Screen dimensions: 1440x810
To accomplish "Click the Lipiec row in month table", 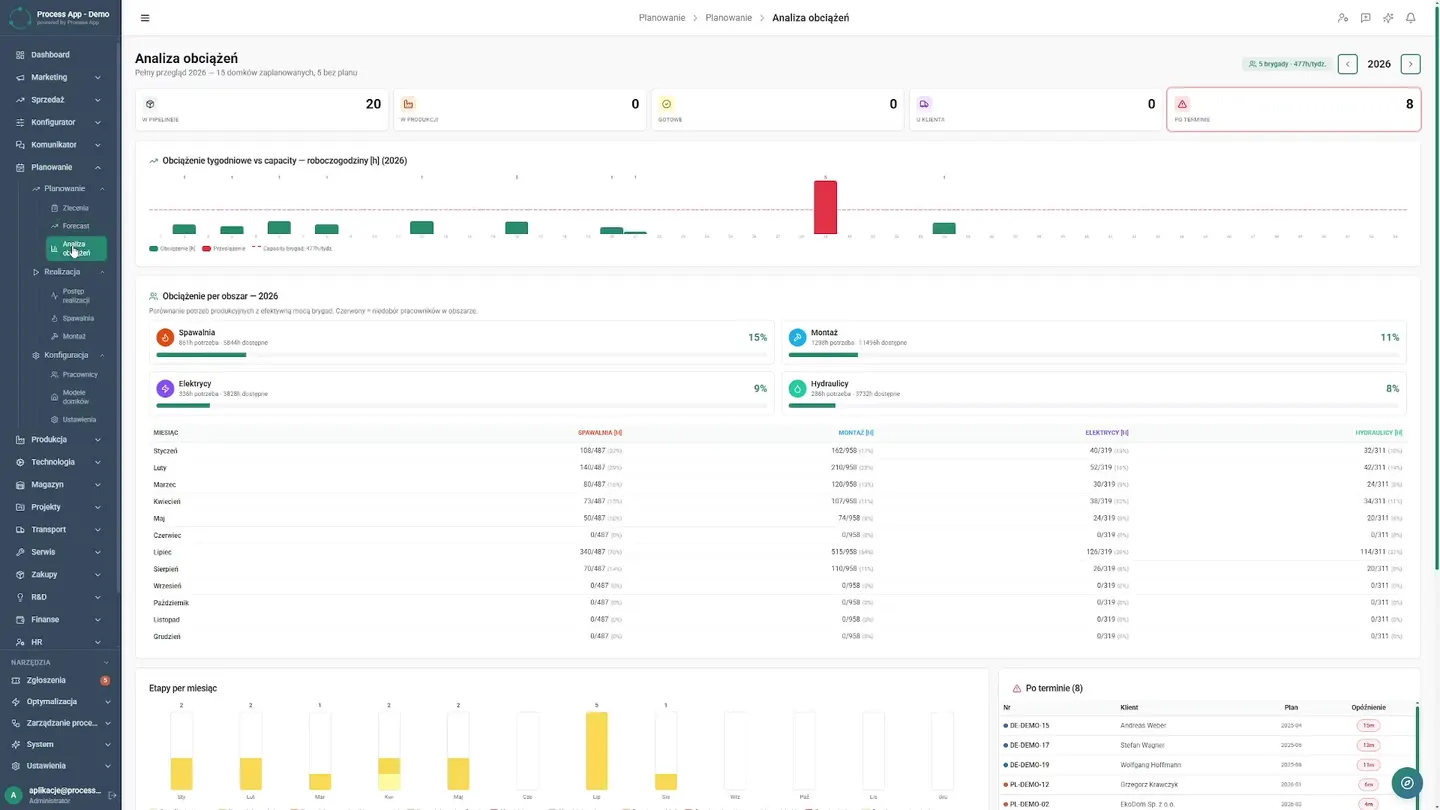I will [x=777, y=552].
